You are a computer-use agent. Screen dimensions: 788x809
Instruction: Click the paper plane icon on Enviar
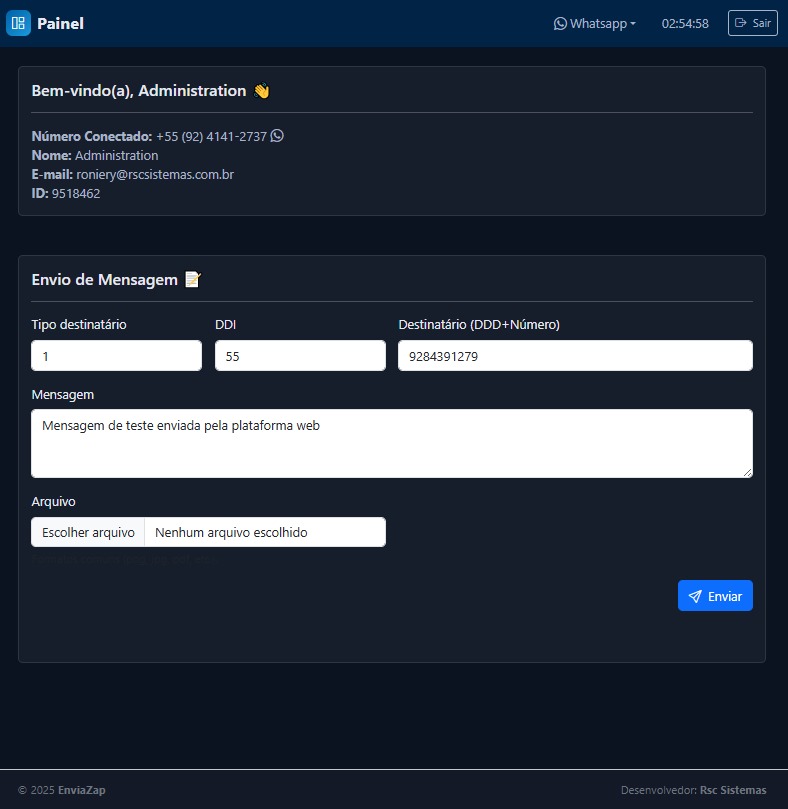[695, 596]
